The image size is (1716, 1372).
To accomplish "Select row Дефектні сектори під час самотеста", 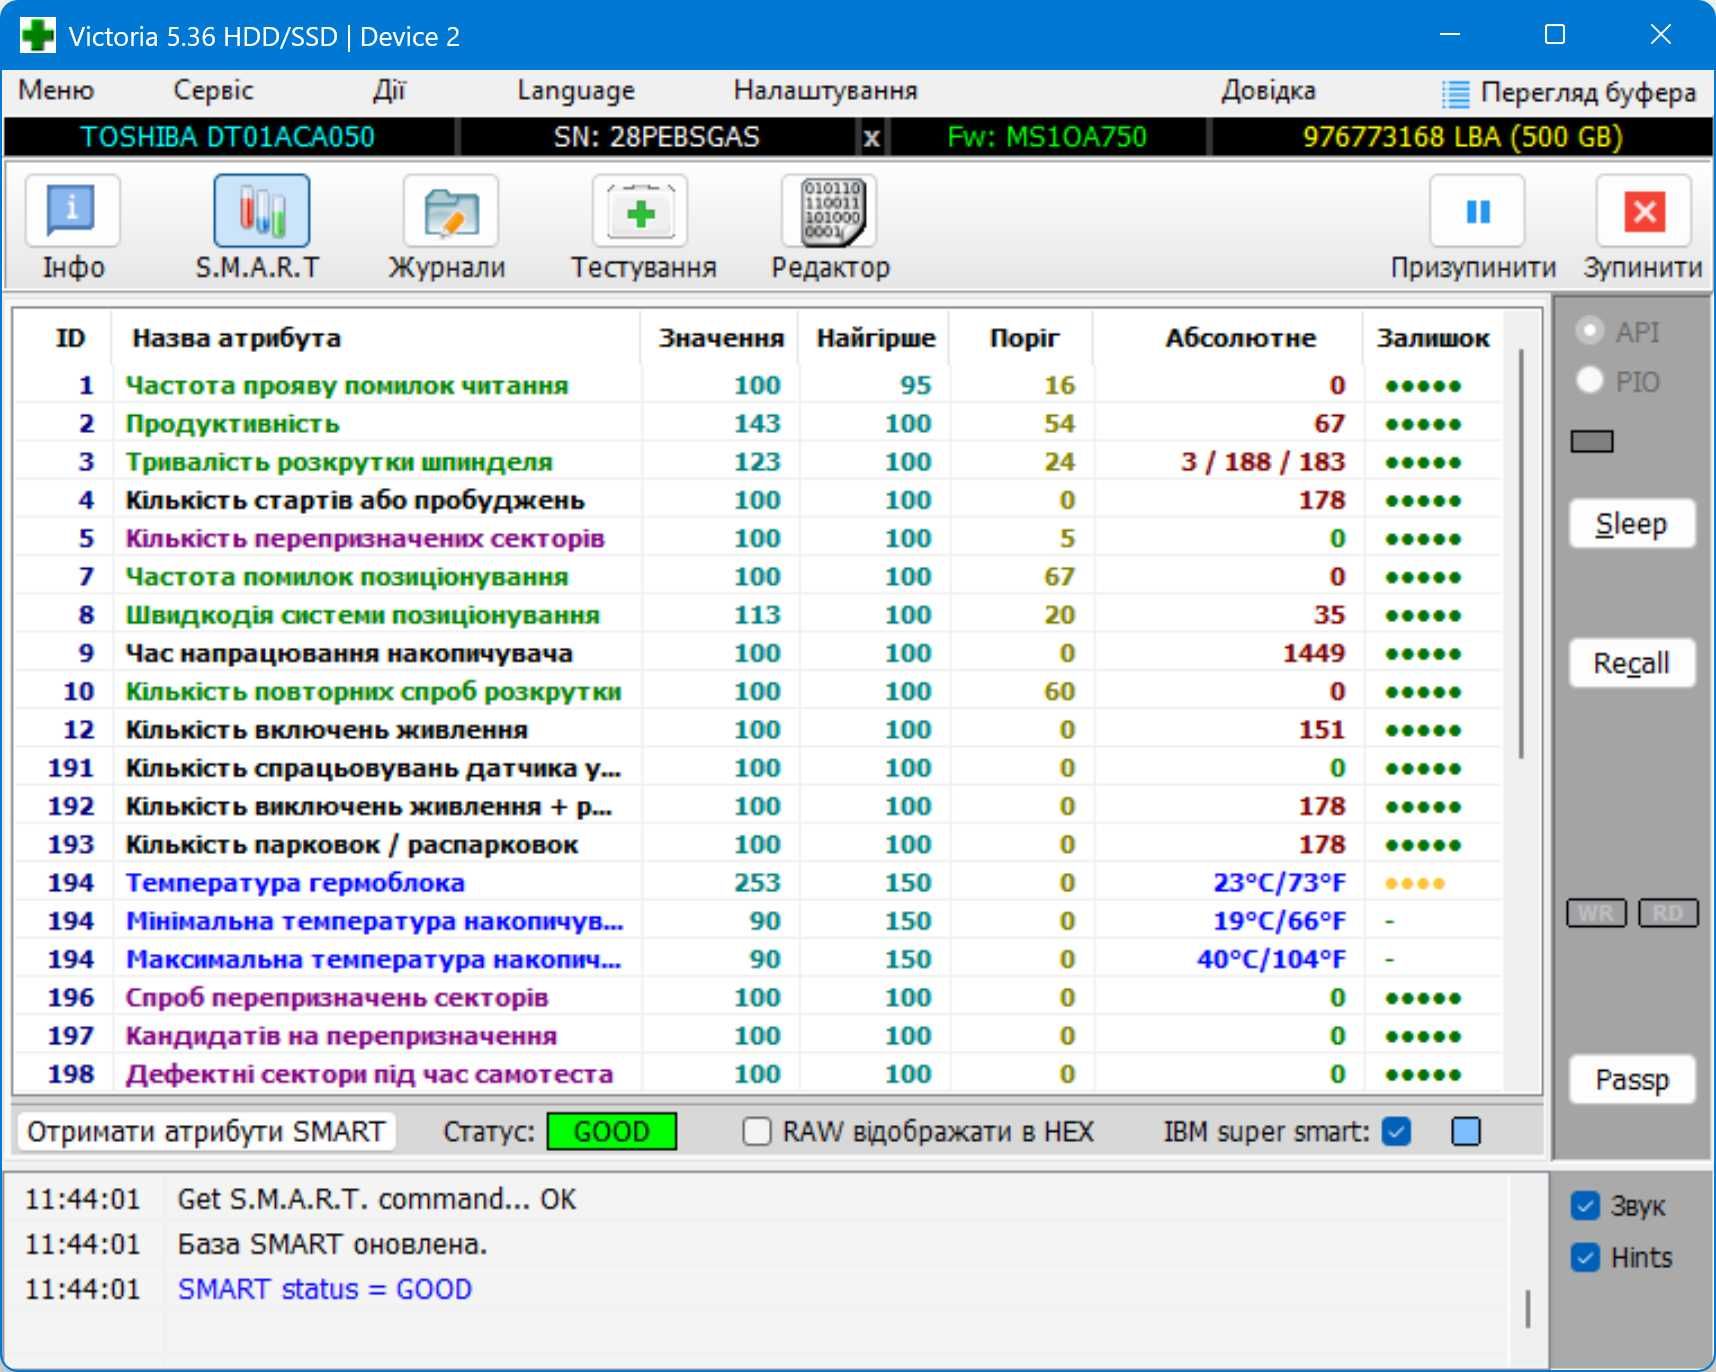I will tap(758, 1074).
